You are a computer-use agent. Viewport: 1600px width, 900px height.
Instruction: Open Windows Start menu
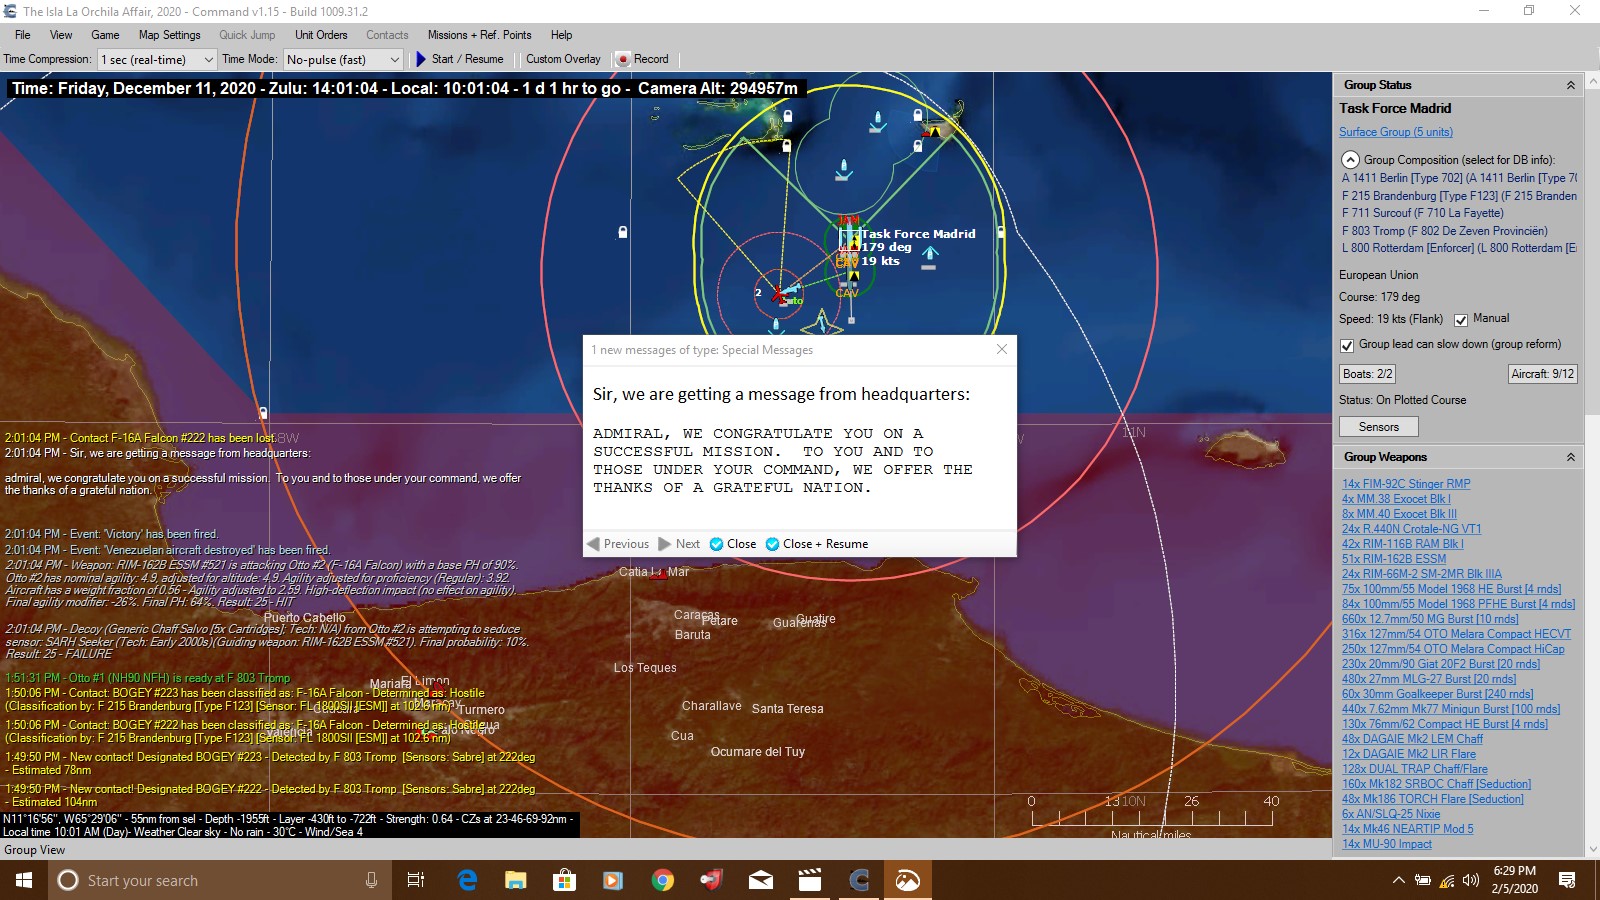click(24, 880)
